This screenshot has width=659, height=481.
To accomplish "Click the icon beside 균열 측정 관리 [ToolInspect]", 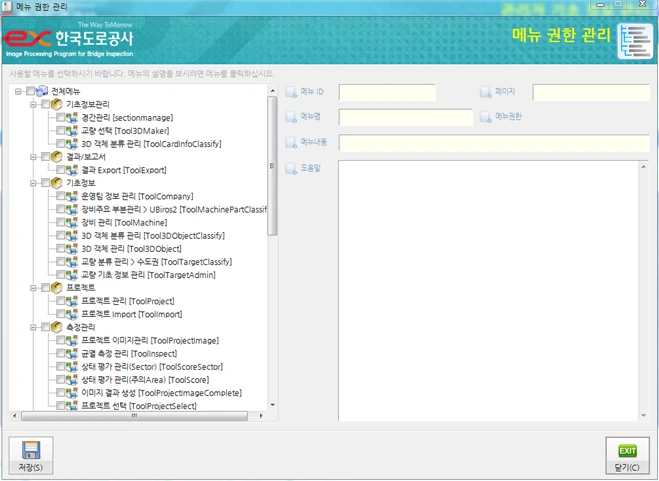I will pyautogui.click(x=72, y=353).
